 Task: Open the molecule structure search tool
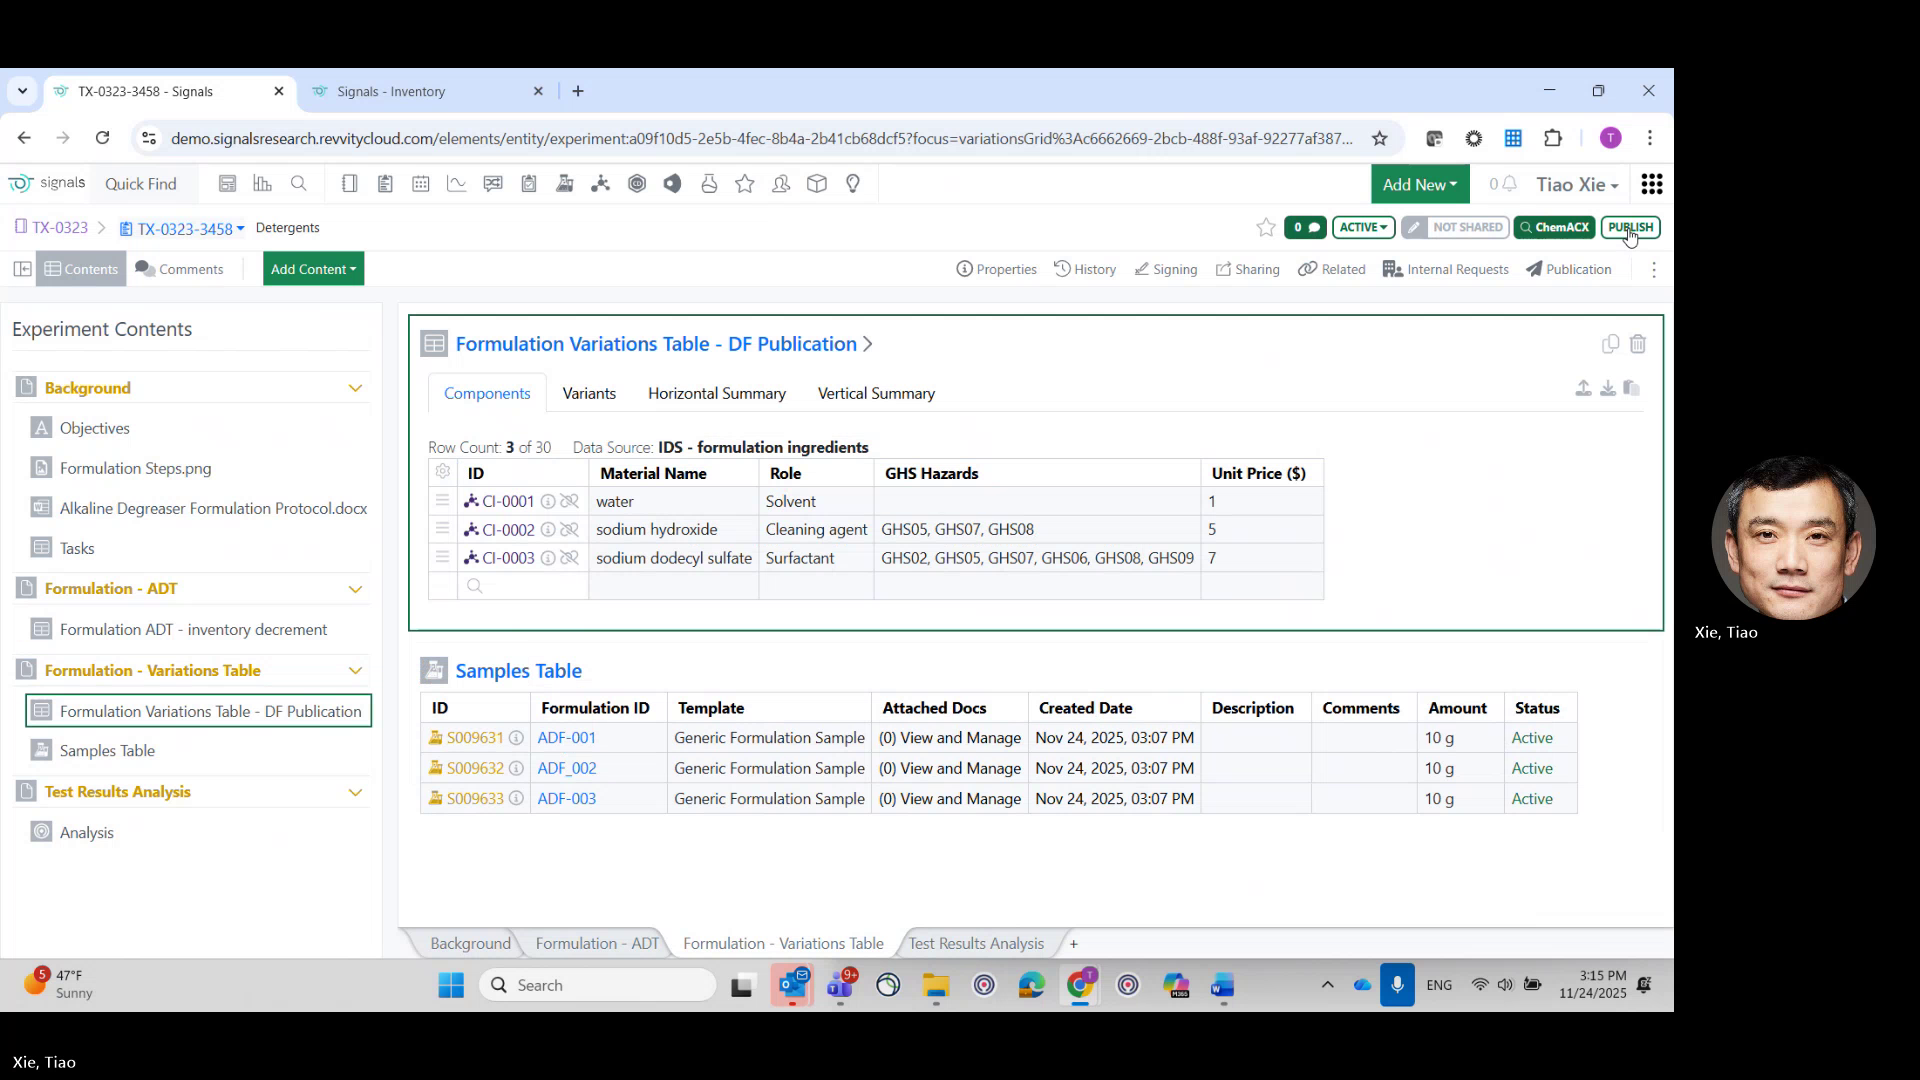[x=601, y=183]
